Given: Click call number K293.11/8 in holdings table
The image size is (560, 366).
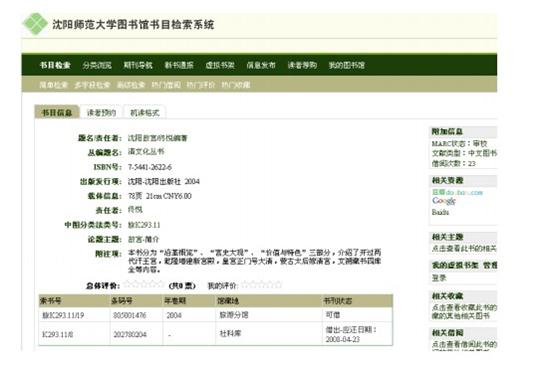Looking at the screenshot, I should point(58,334).
